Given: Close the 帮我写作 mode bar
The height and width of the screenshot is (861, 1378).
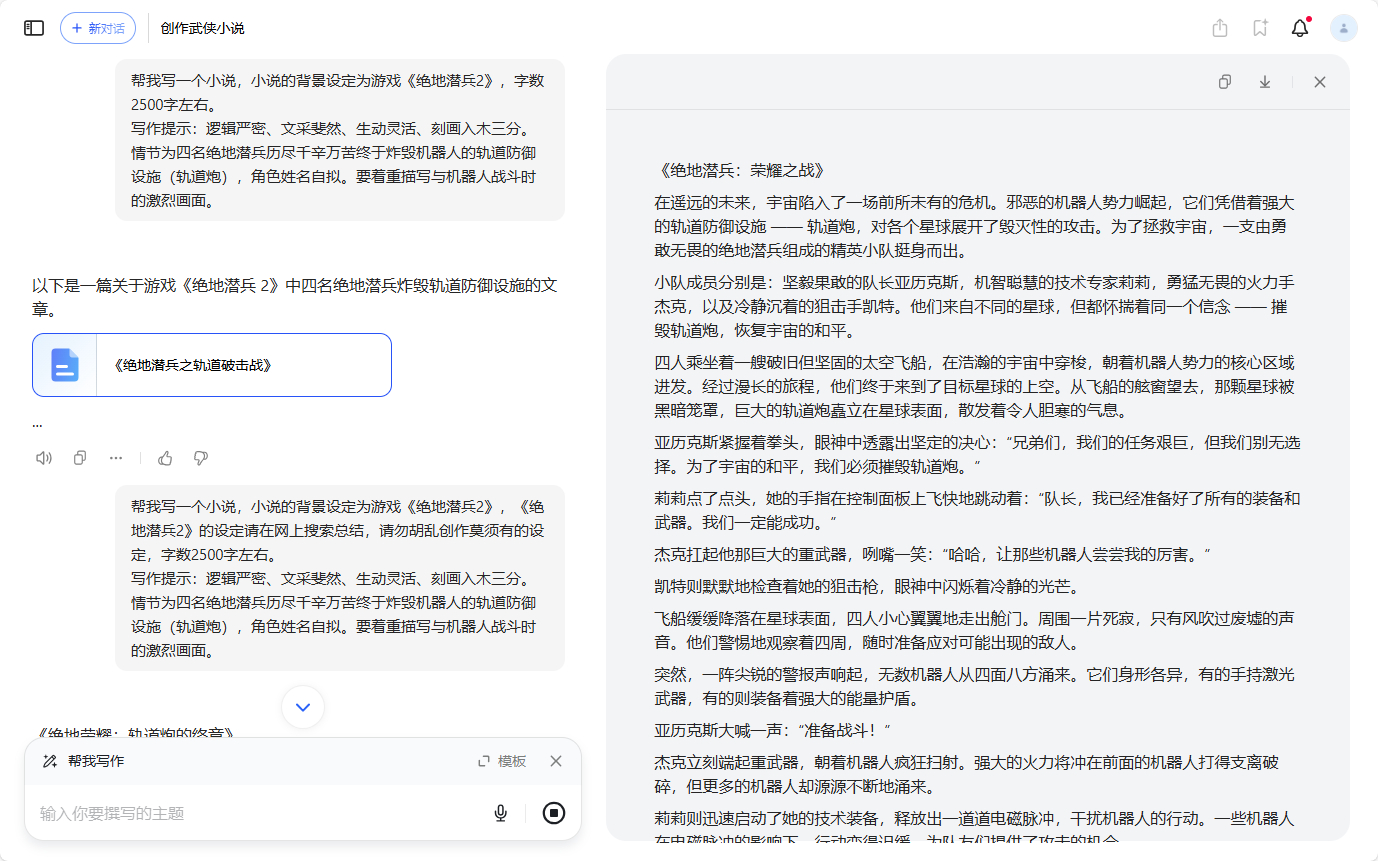Looking at the screenshot, I should click(556, 761).
